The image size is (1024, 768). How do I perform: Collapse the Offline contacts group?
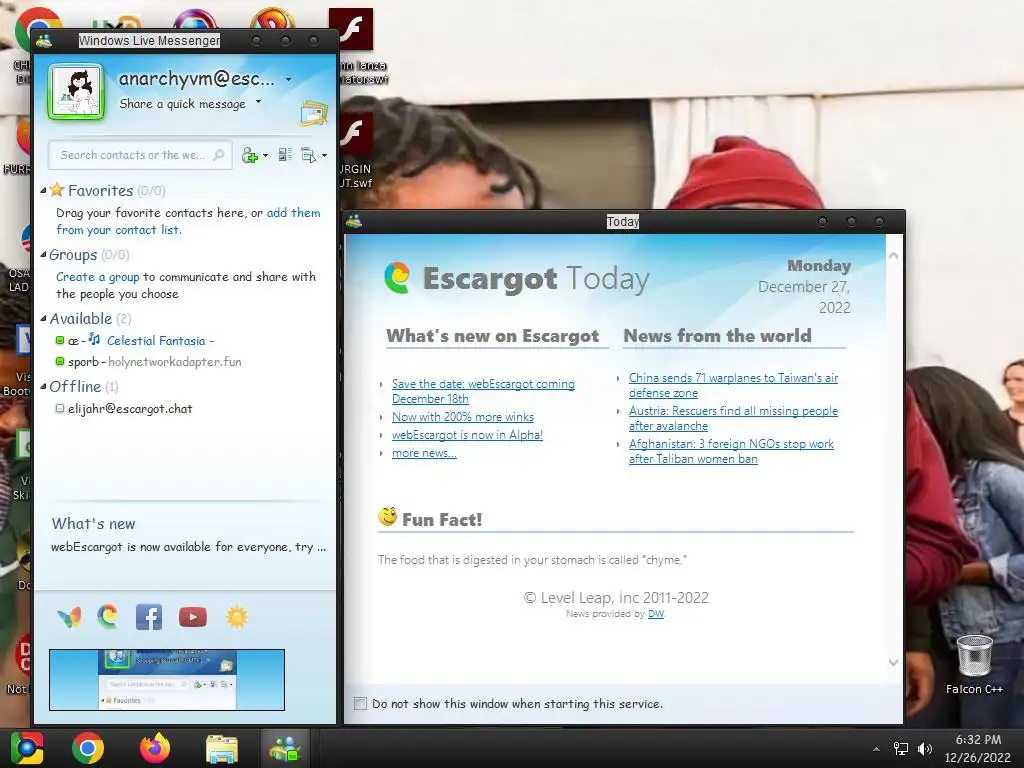click(43, 387)
